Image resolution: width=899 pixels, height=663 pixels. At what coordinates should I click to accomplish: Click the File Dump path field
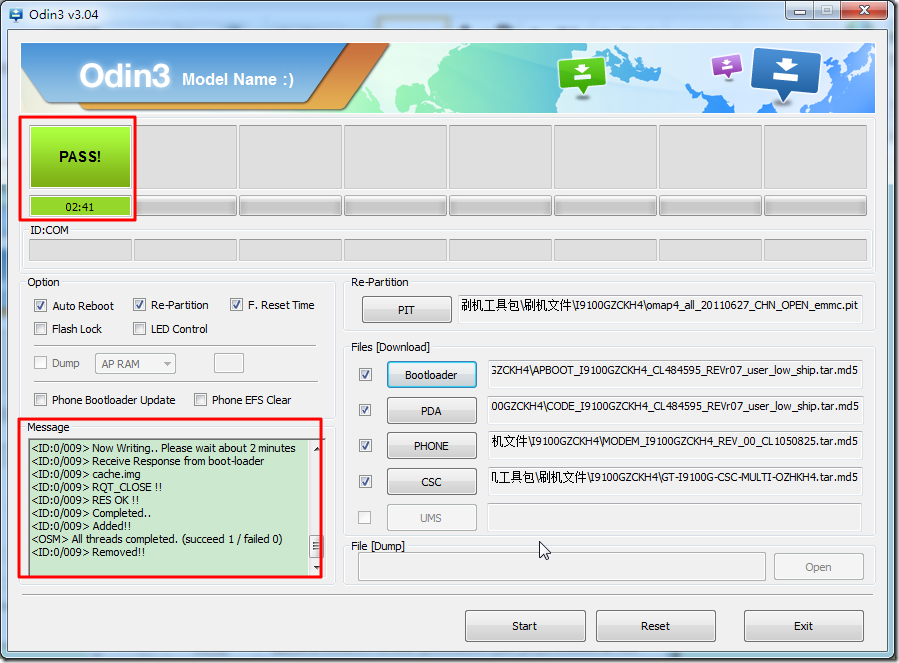coord(562,567)
